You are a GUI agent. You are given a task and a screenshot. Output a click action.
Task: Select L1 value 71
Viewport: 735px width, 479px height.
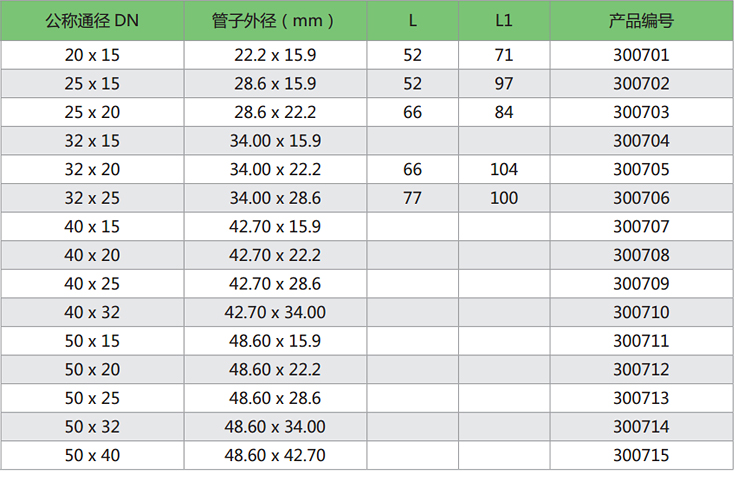(504, 55)
